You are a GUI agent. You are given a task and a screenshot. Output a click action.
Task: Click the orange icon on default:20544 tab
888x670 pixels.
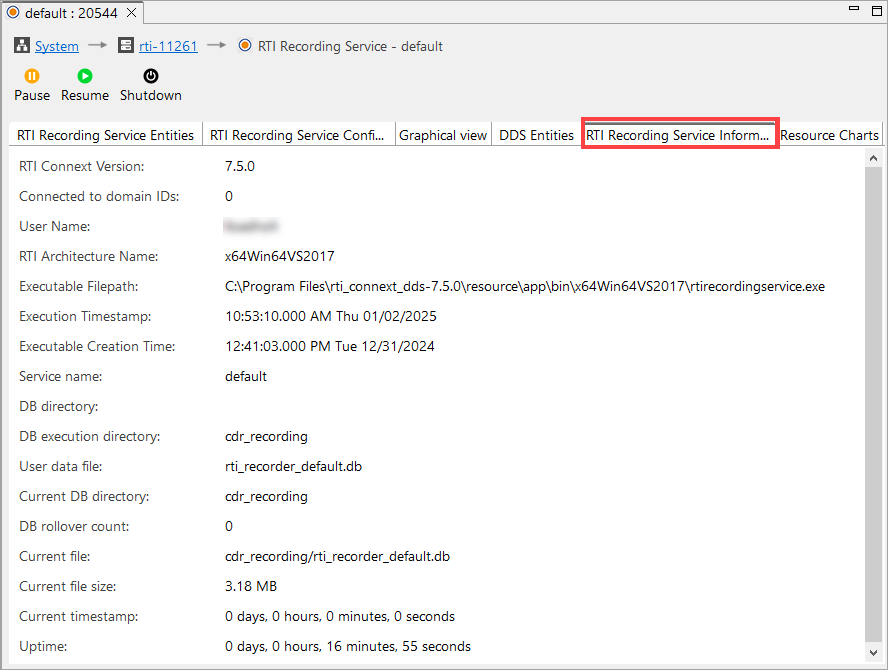tap(13, 12)
